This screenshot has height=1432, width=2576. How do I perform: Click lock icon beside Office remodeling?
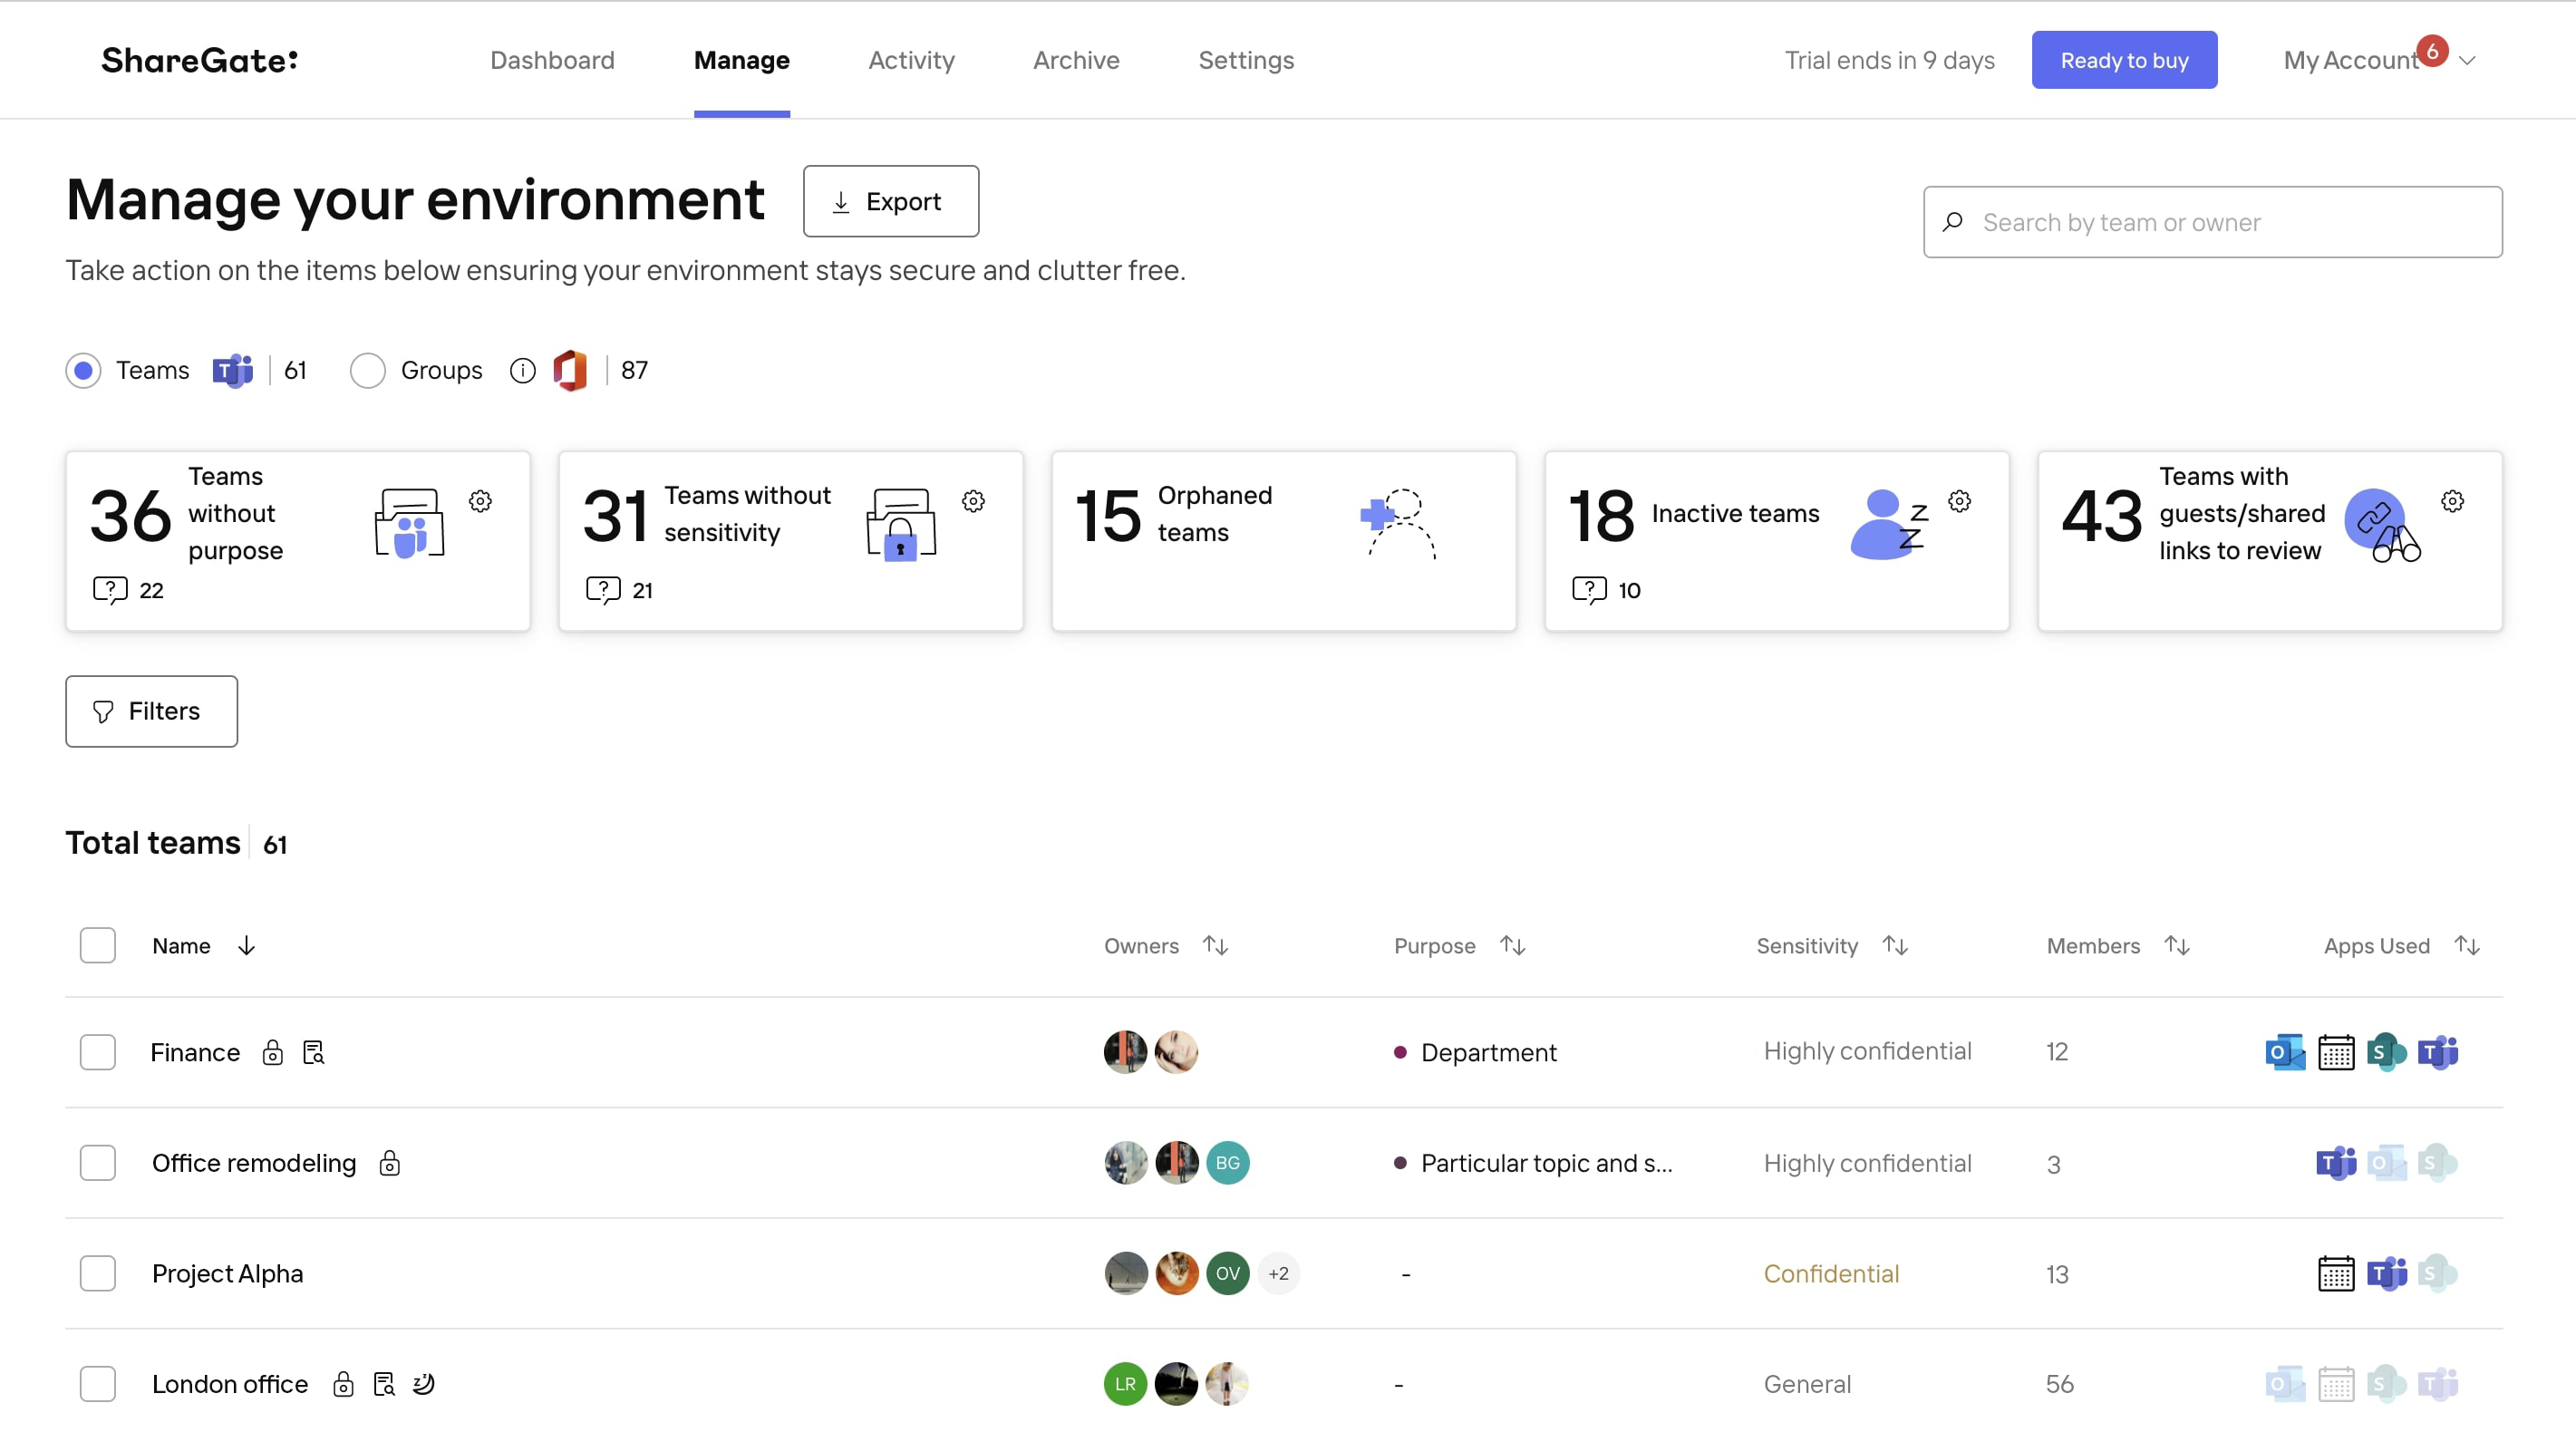pos(389,1163)
